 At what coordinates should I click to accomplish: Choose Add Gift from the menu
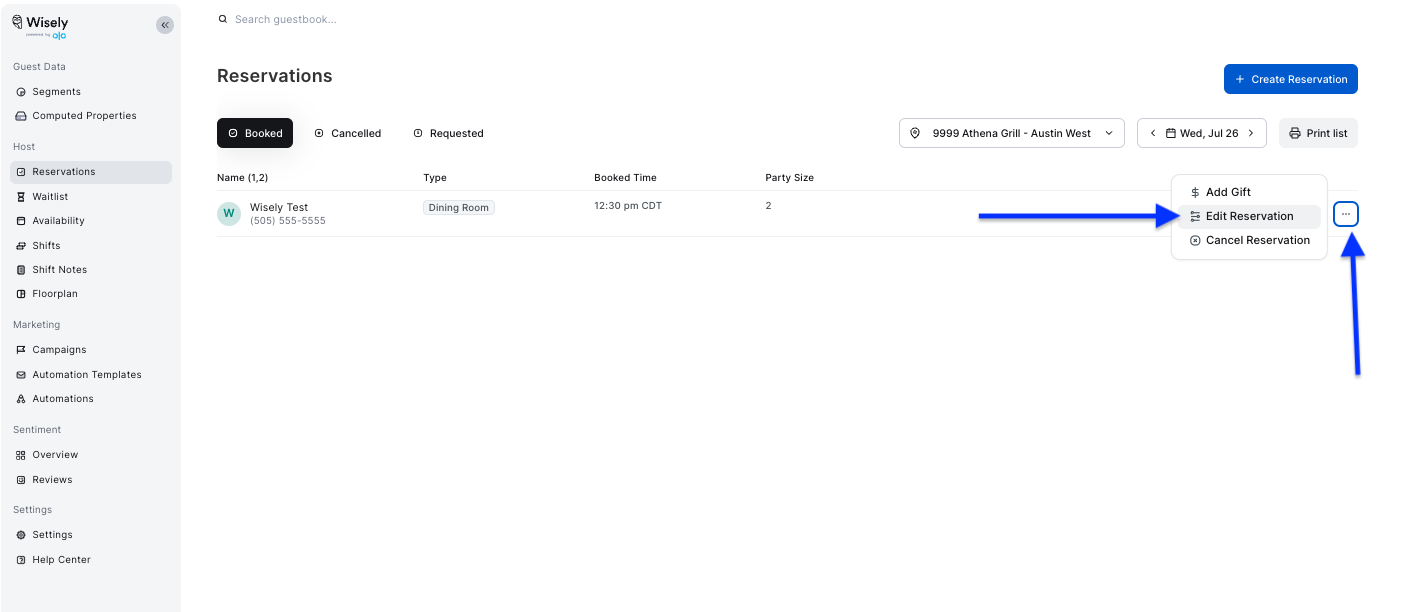[1249, 192]
